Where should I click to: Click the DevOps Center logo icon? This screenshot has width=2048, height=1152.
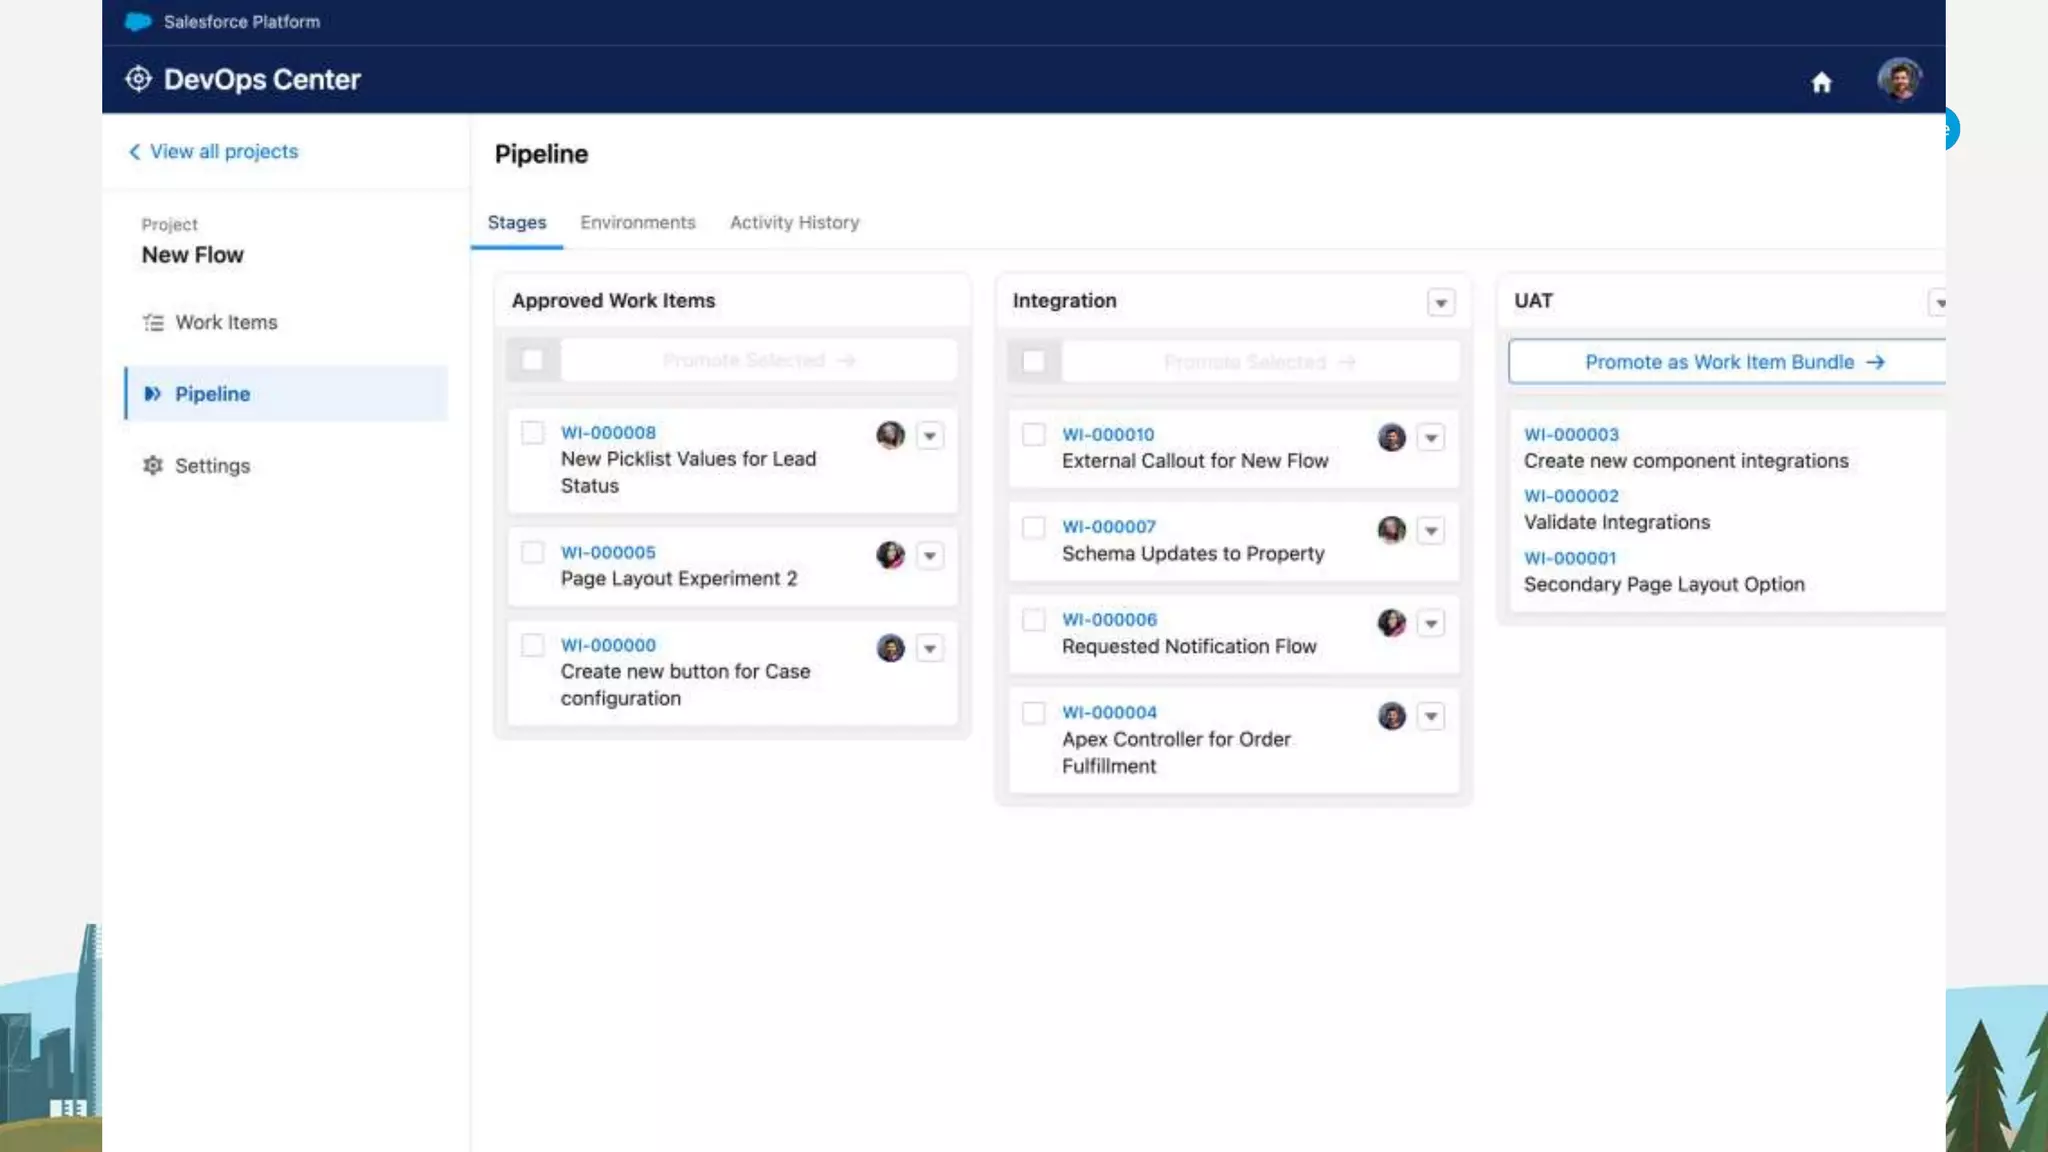pyautogui.click(x=138, y=79)
